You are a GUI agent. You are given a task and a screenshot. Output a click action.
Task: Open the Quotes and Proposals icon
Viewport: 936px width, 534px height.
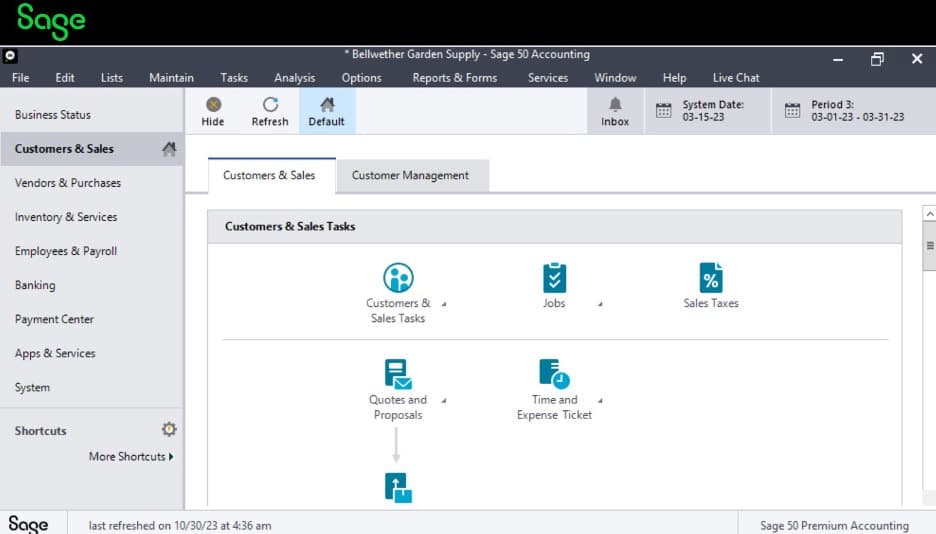click(398, 374)
